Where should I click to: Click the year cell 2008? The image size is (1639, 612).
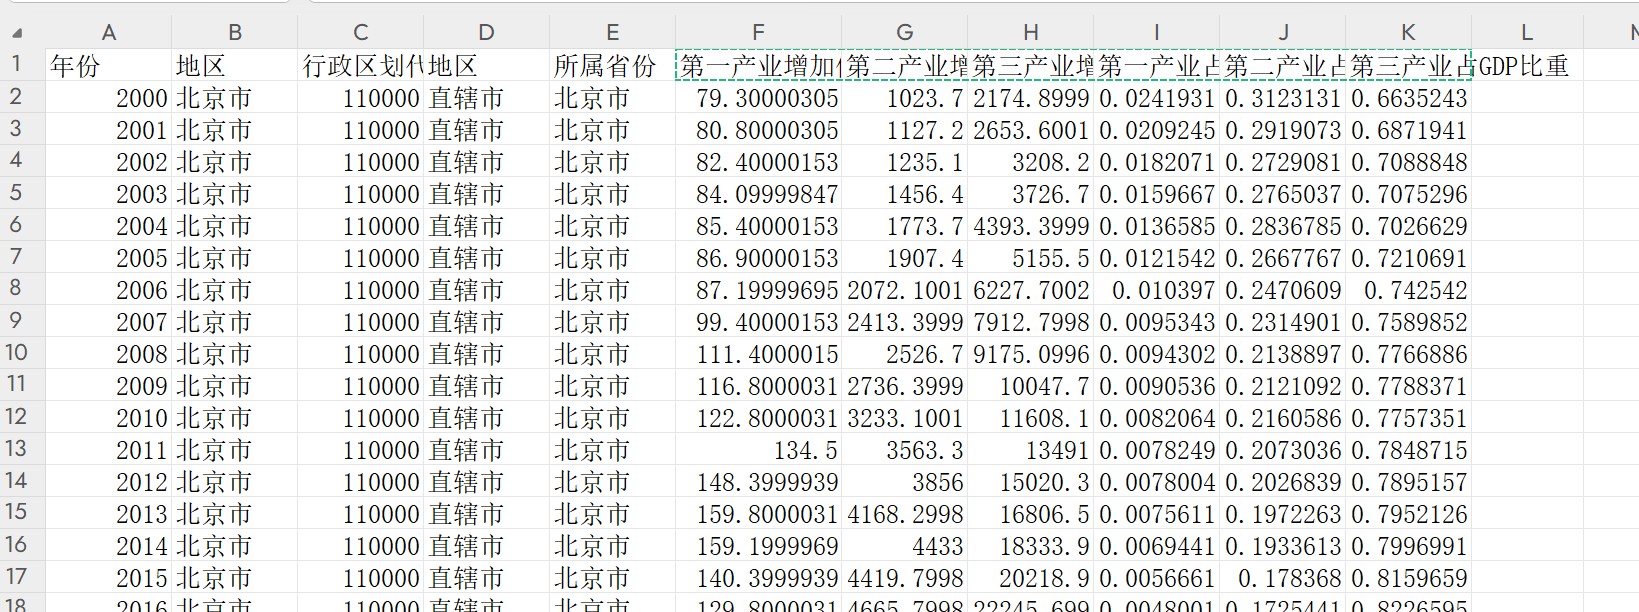click(108, 354)
